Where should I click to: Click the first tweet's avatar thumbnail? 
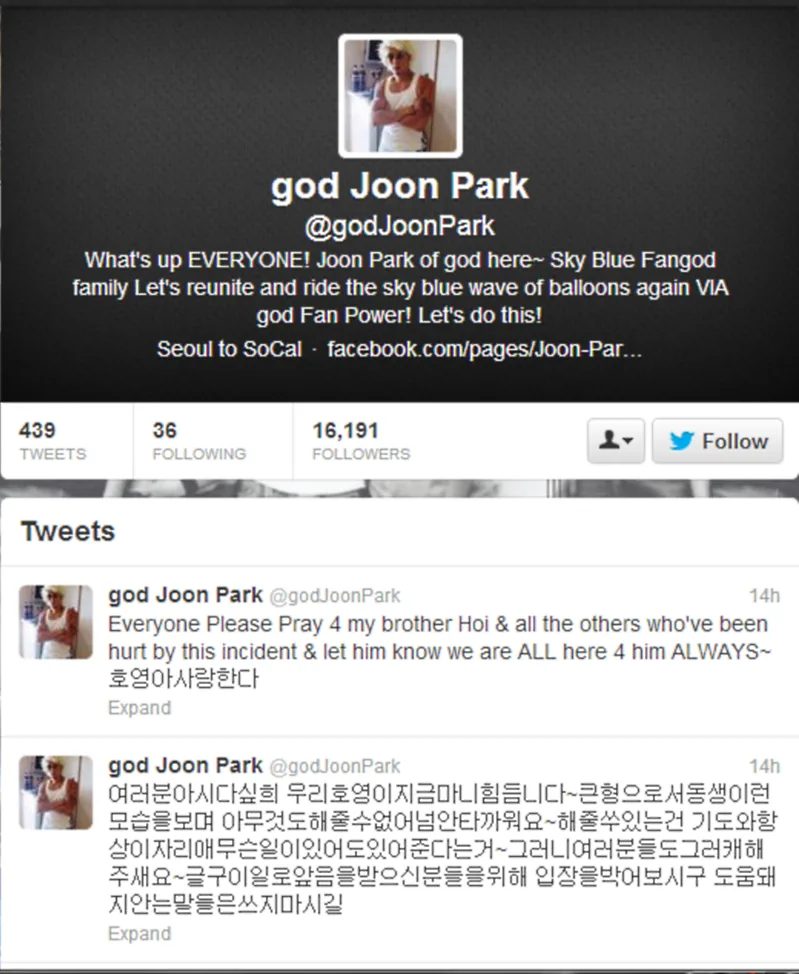56,622
